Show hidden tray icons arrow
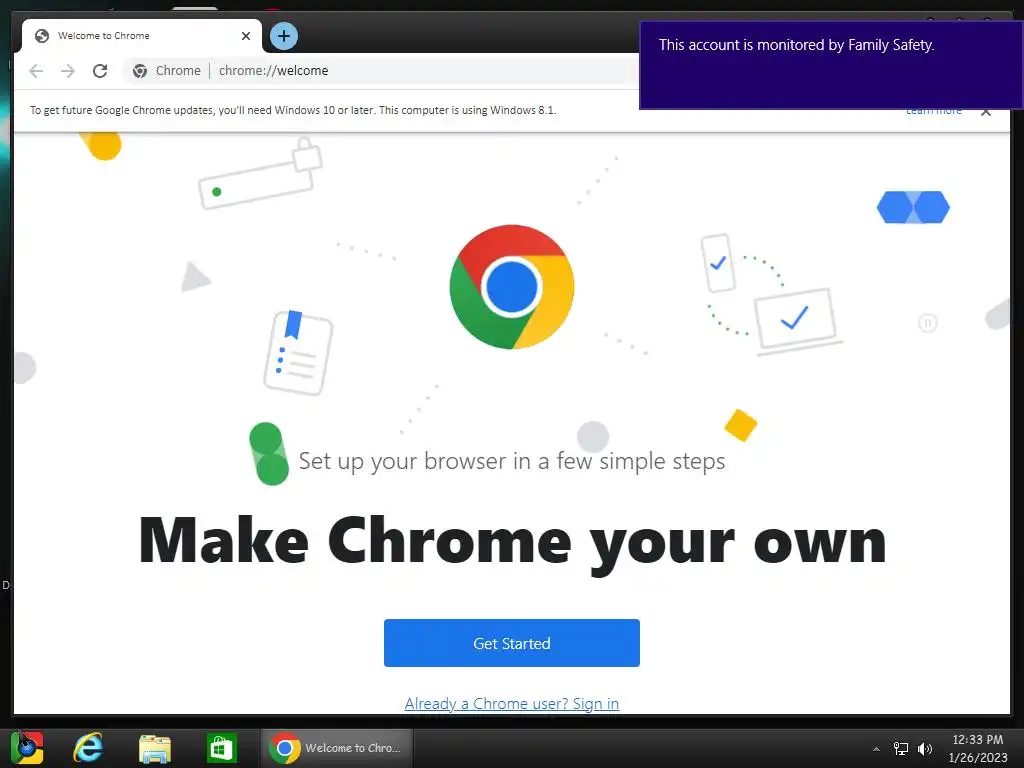1024x768 pixels. [x=876, y=749]
